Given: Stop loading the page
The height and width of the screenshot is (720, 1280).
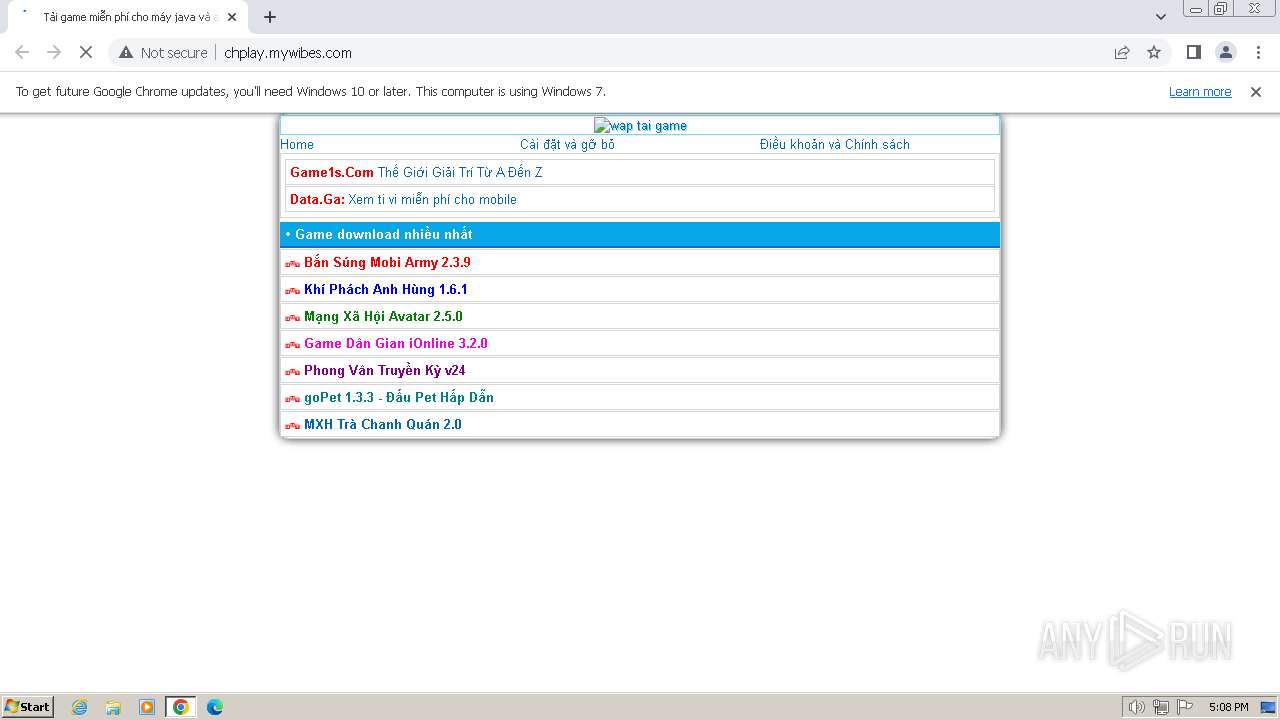Looking at the screenshot, I should tap(86, 53).
